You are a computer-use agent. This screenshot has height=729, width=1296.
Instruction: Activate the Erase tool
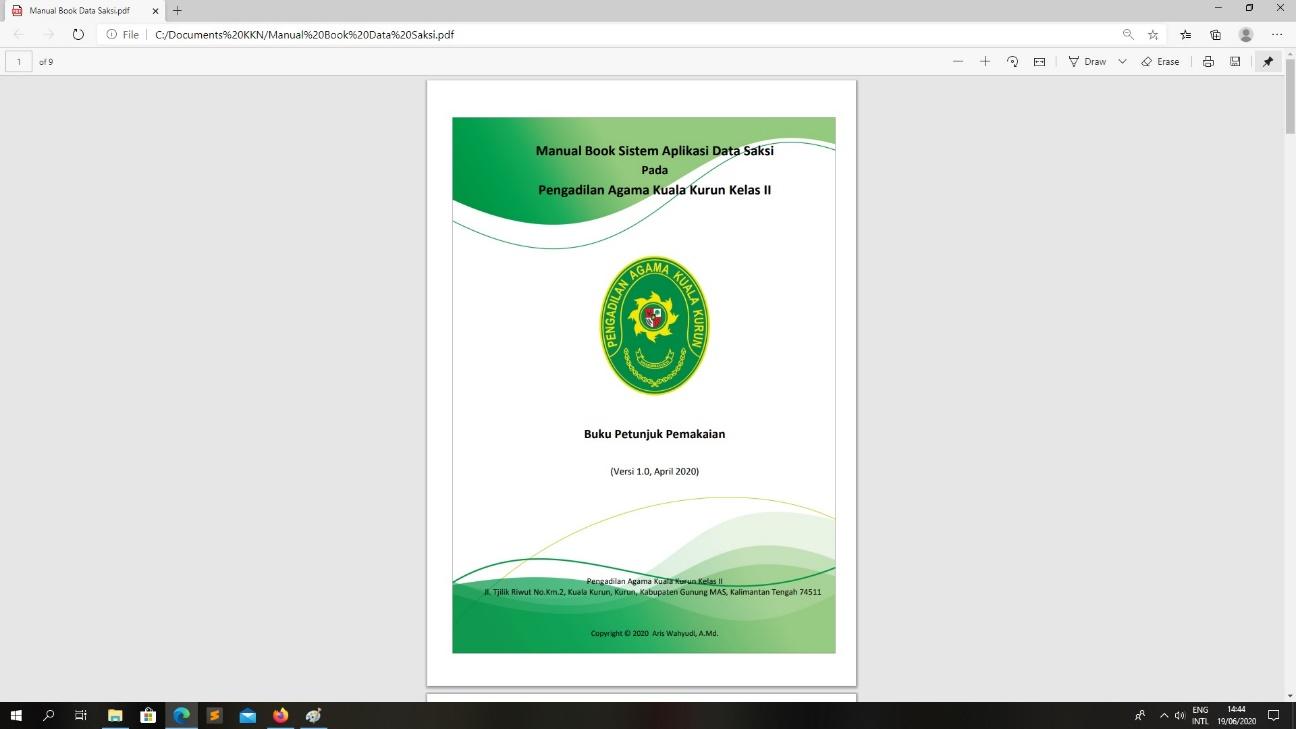[1161, 61]
